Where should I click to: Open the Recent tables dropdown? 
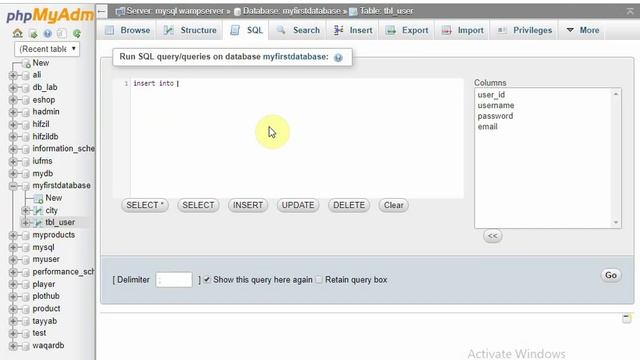(47, 49)
